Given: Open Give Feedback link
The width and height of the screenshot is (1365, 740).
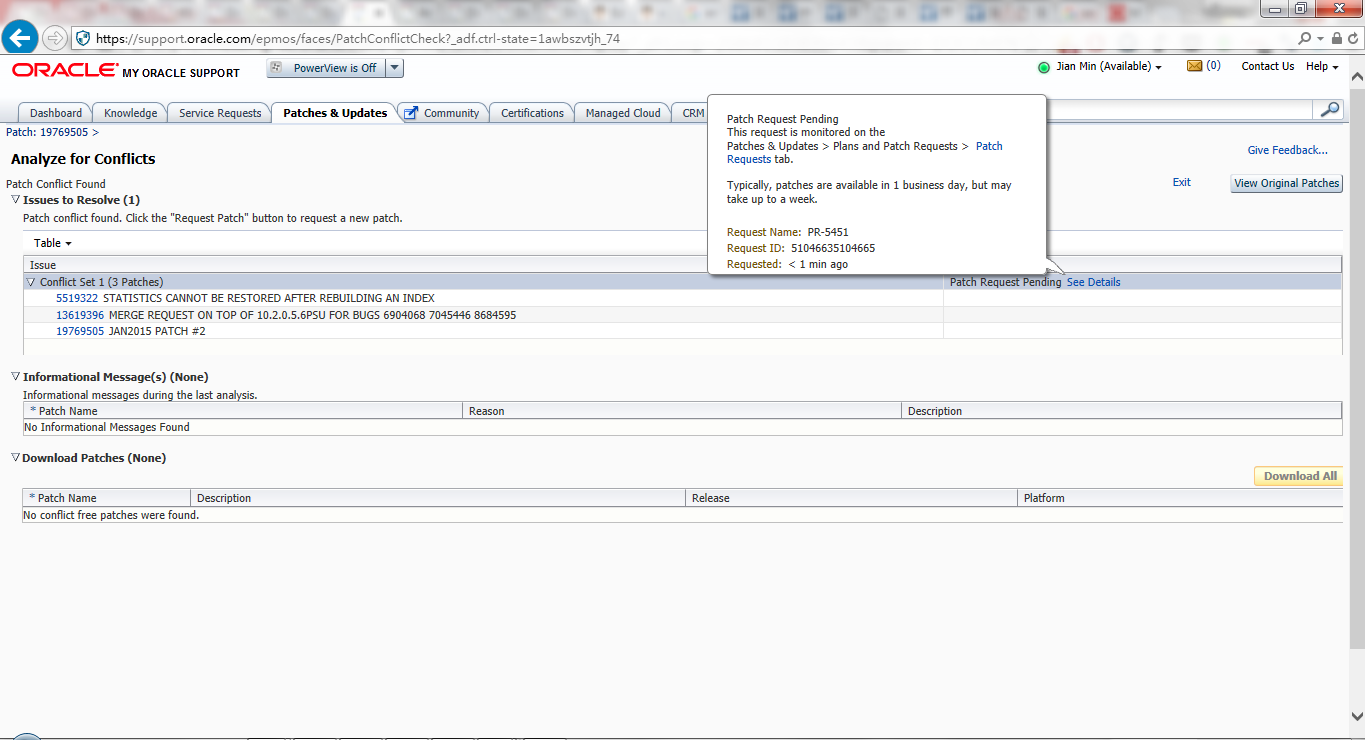Looking at the screenshot, I should click(x=1287, y=150).
